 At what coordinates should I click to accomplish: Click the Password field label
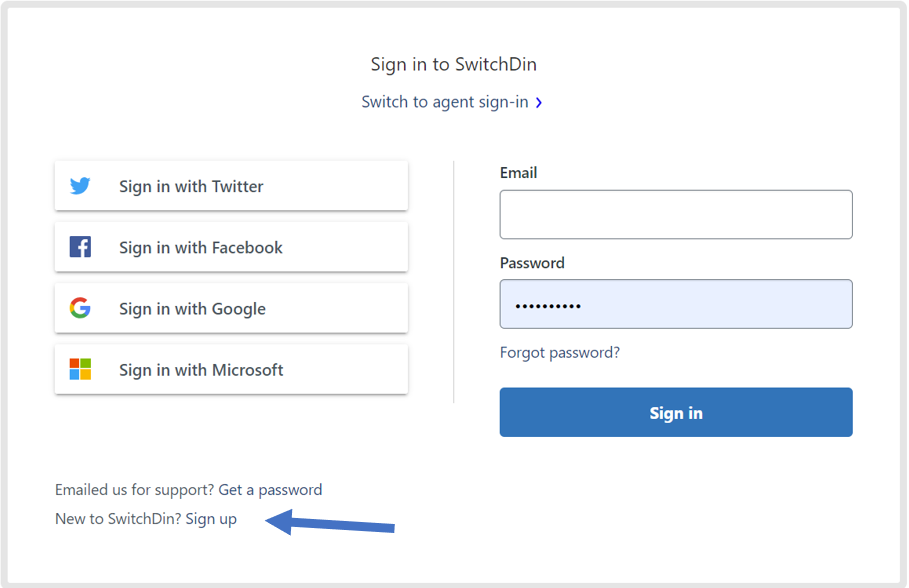pos(532,263)
